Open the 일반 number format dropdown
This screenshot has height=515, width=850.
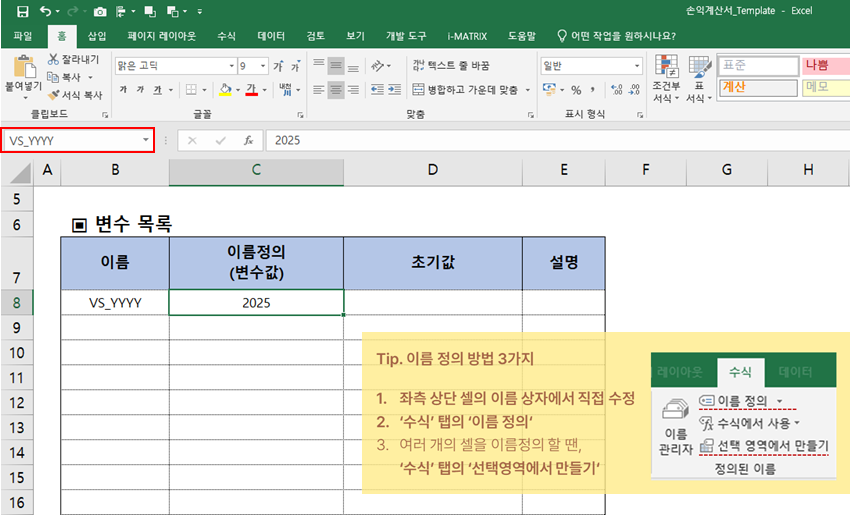click(635, 66)
